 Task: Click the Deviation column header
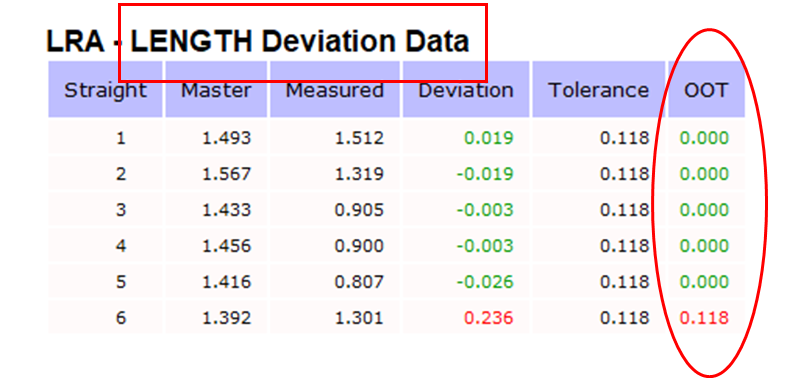click(466, 91)
